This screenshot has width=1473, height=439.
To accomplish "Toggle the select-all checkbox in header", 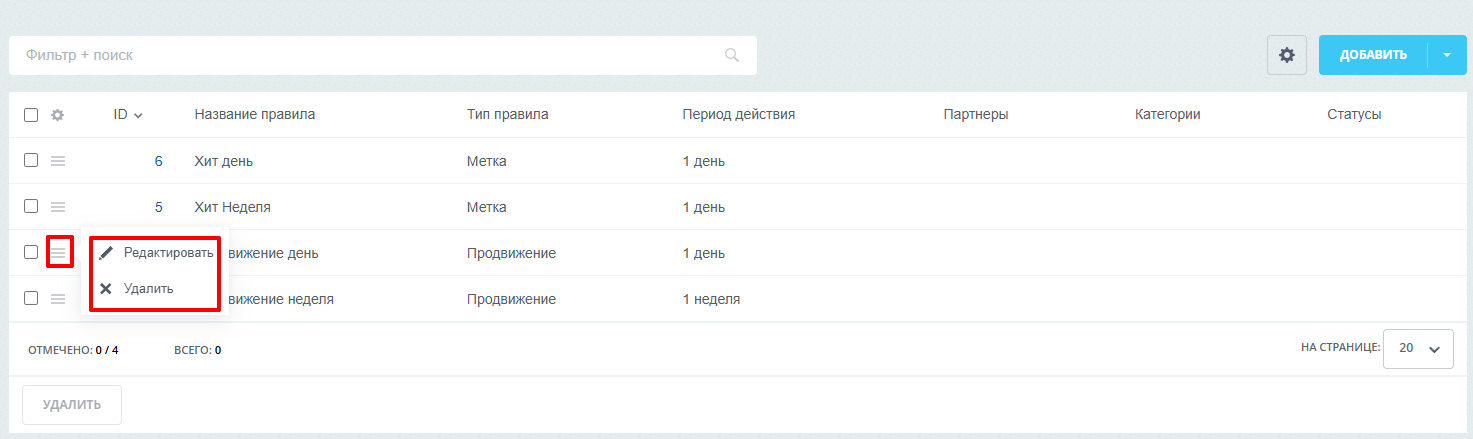I will 31,115.
